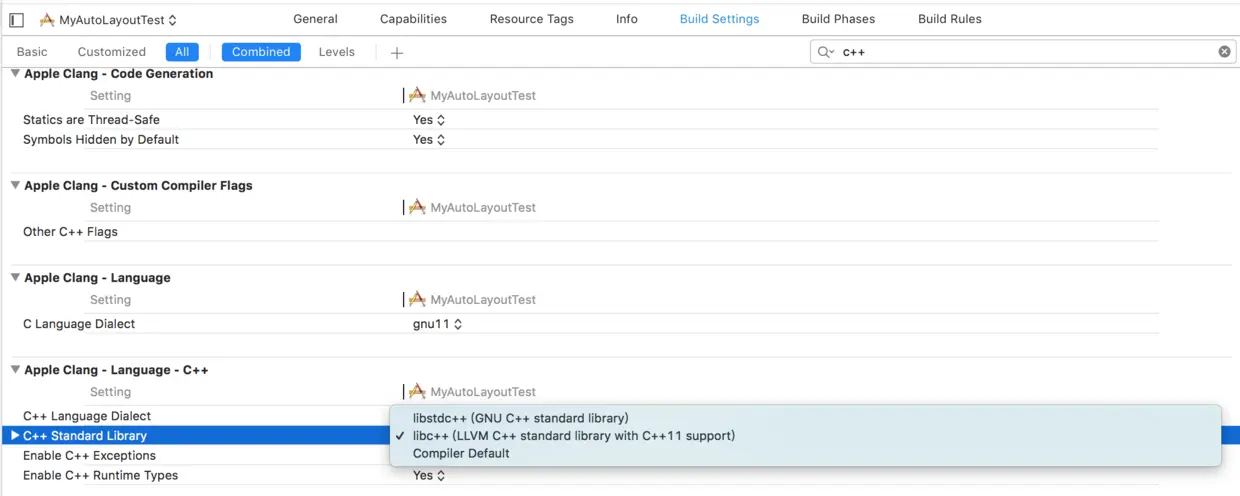Image resolution: width=1240 pixels, height=496 pixels.
Task: Click the c++ search field
Action: [1020, 52]
